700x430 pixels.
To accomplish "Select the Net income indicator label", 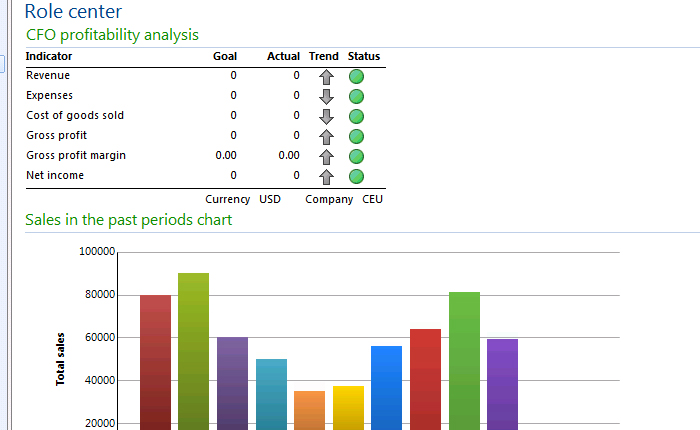I will pos(55,175).
